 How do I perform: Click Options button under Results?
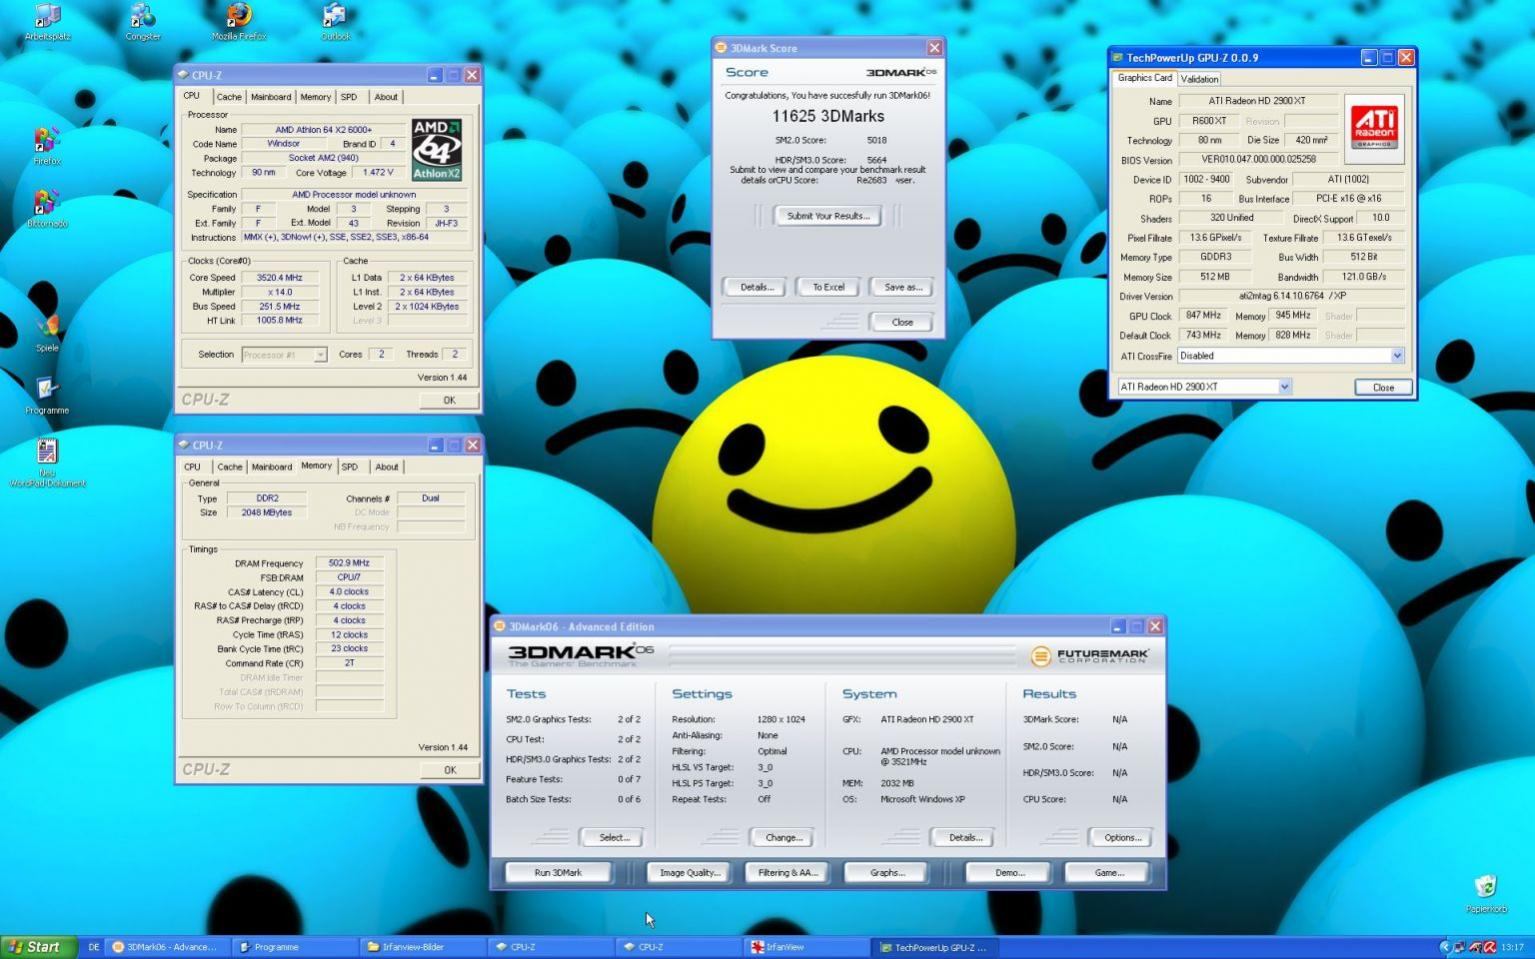coord(1121,838)
